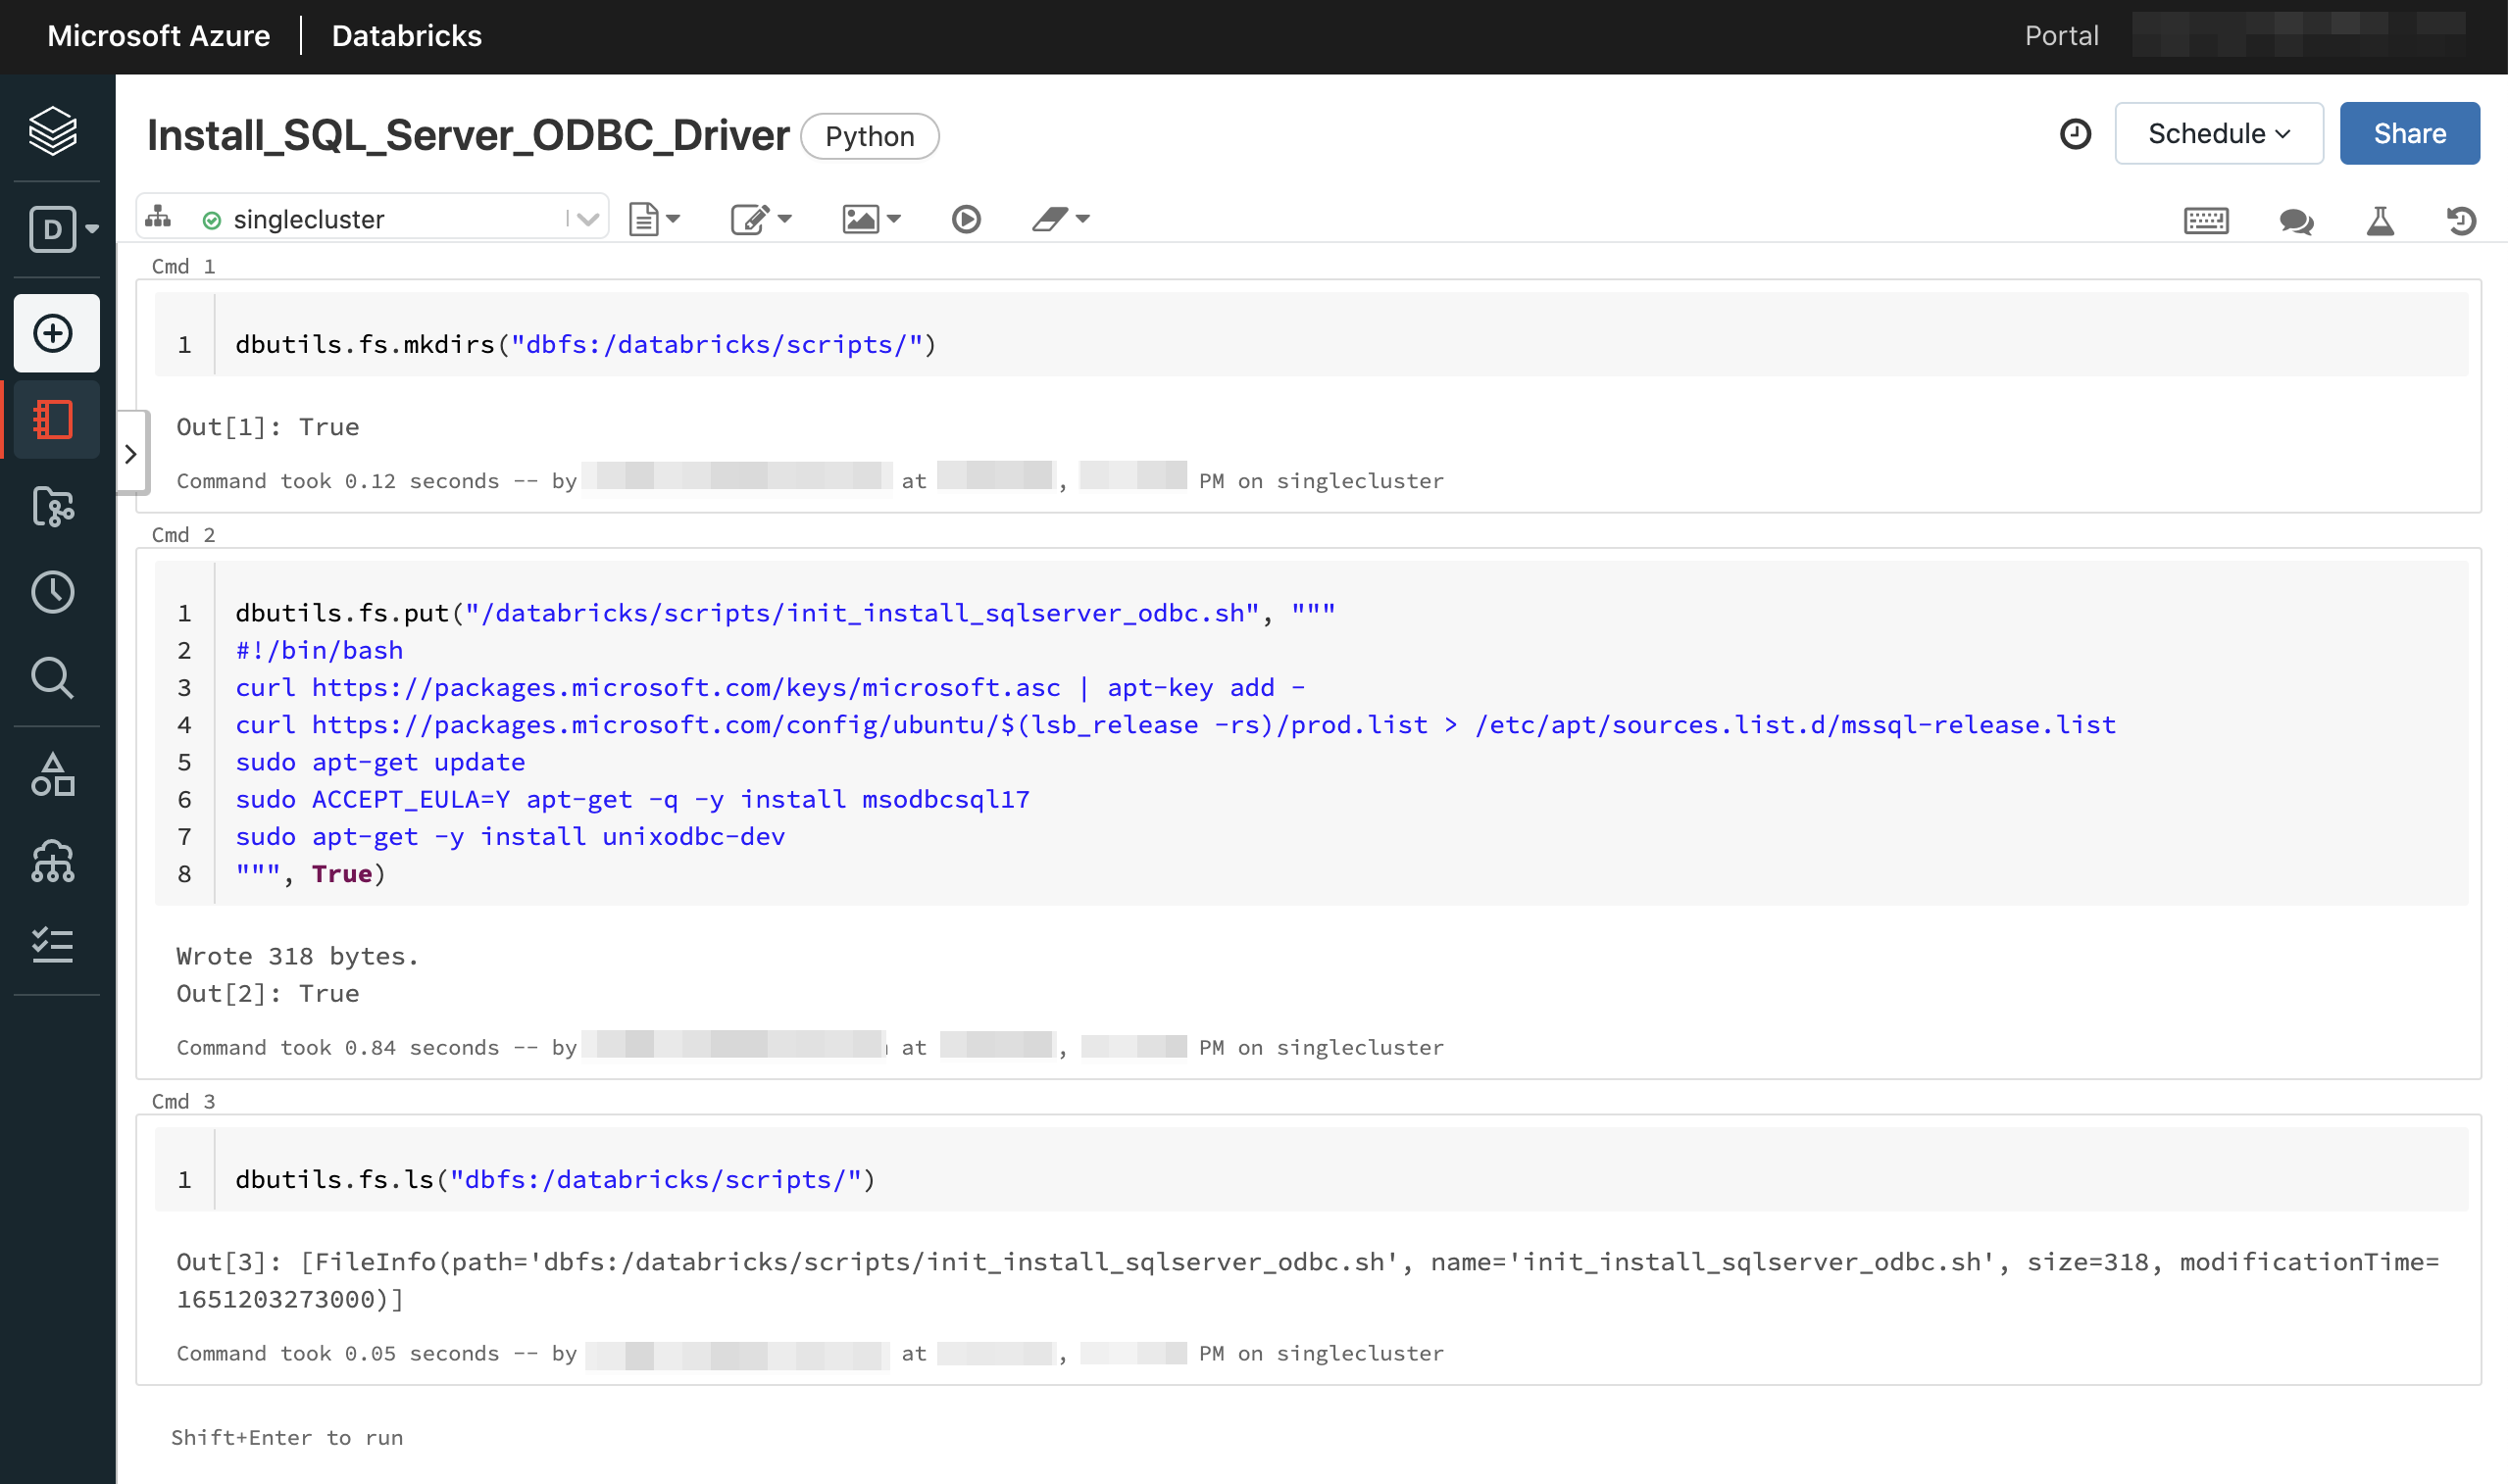This screenshot has height=1484, width=2508.
Task: Expand the File menu dropdown on the toolbar
Action: [655, 218]
